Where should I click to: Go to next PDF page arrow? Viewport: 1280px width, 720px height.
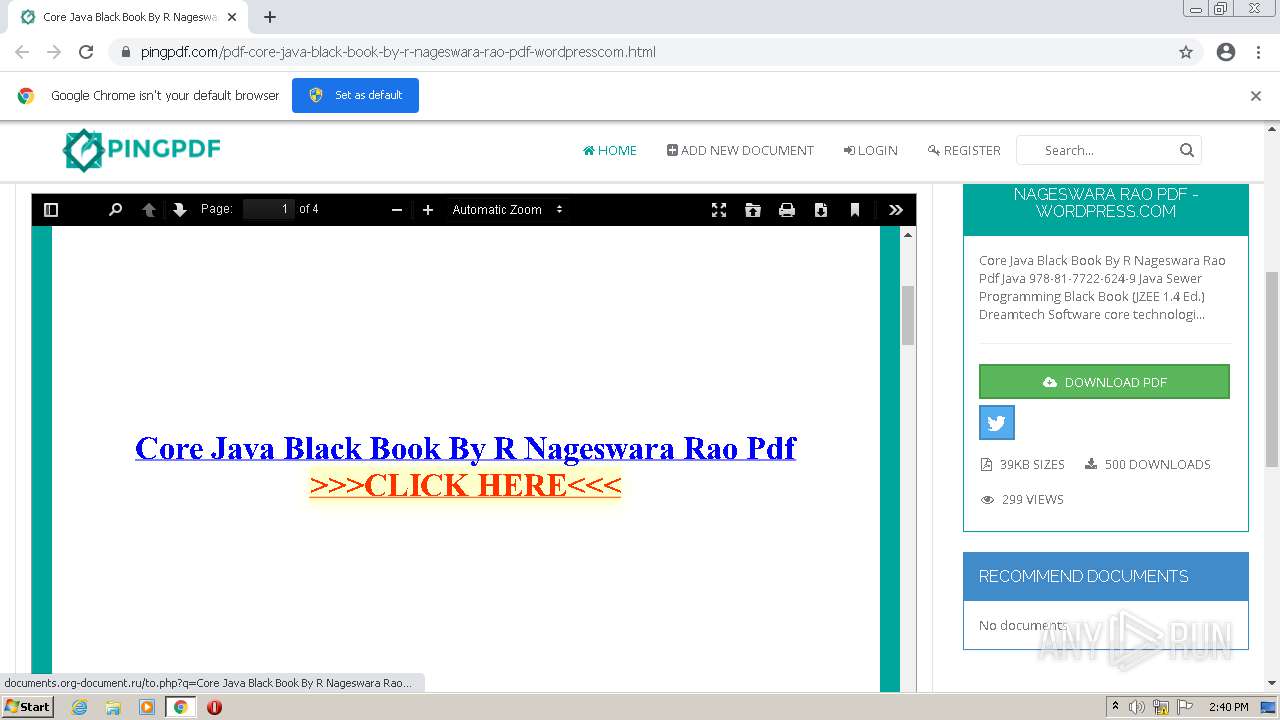pos(180,210)
